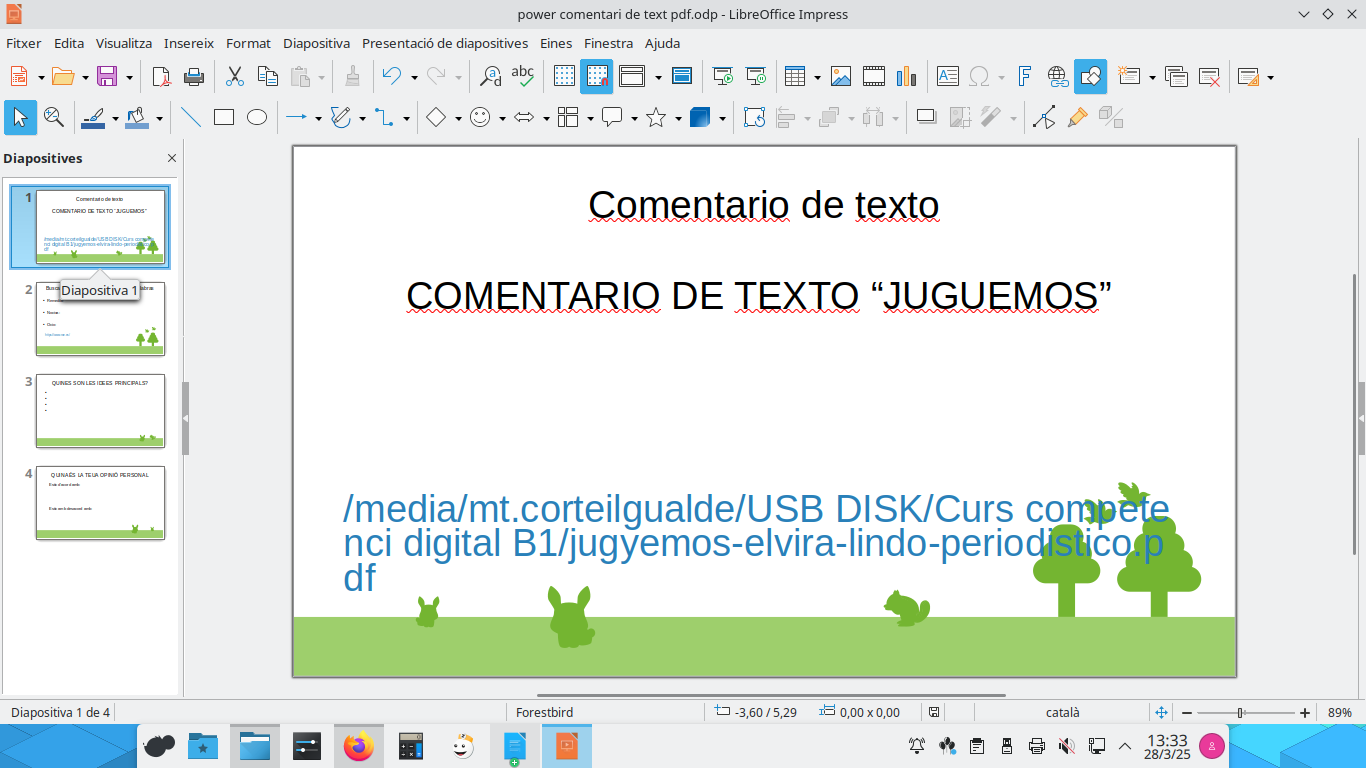1366x768 pixels.
Task: Click the Insert Text Box icon
Action: click(947, 76)
